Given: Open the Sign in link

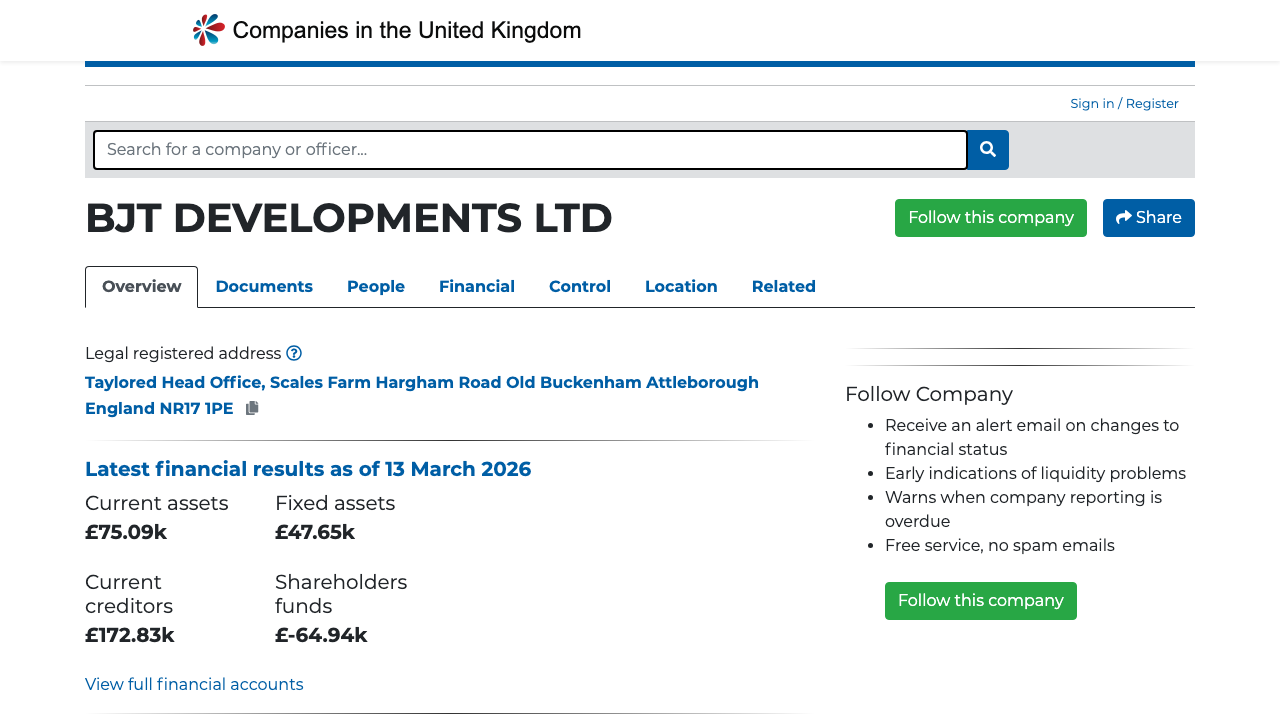Looking at the screenshot, I should pos(1092,103).
